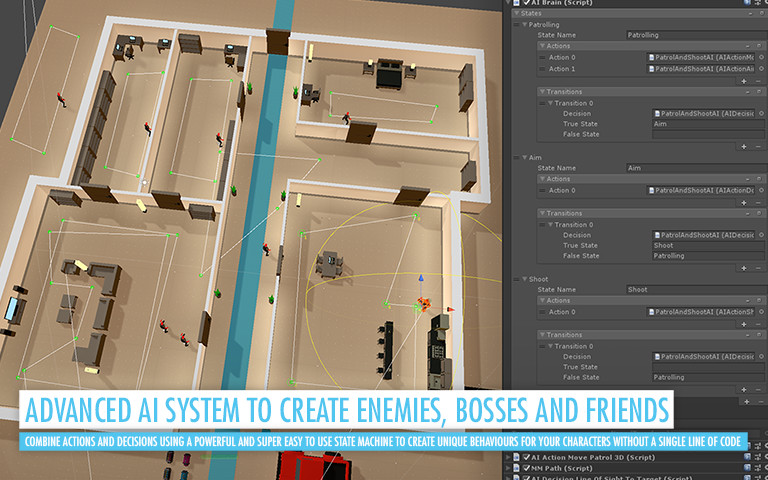Open help for AI Action Move Patrol 3D
Screen dimensions: 768x480
(747, 457)
